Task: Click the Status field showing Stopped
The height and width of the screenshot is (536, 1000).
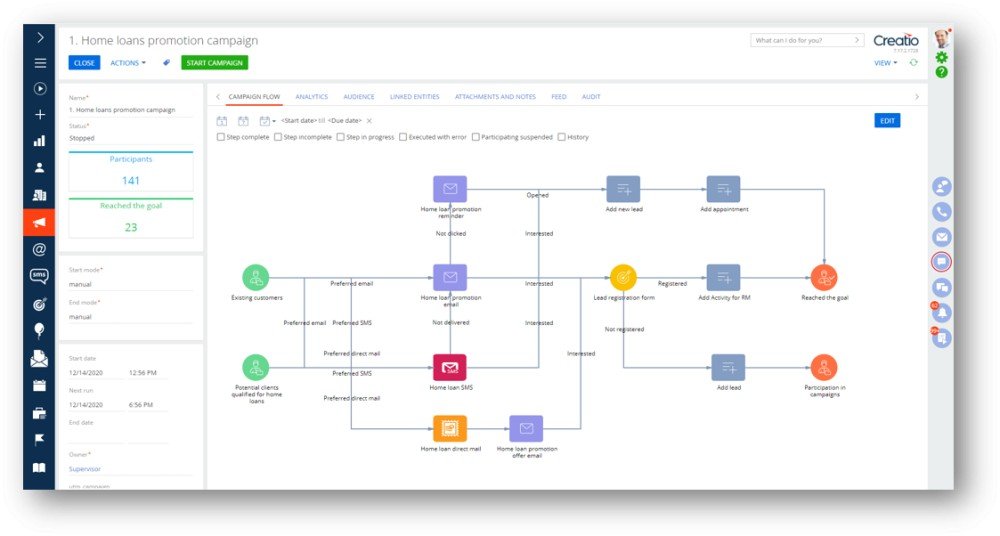Action: (x=131, y=138)
